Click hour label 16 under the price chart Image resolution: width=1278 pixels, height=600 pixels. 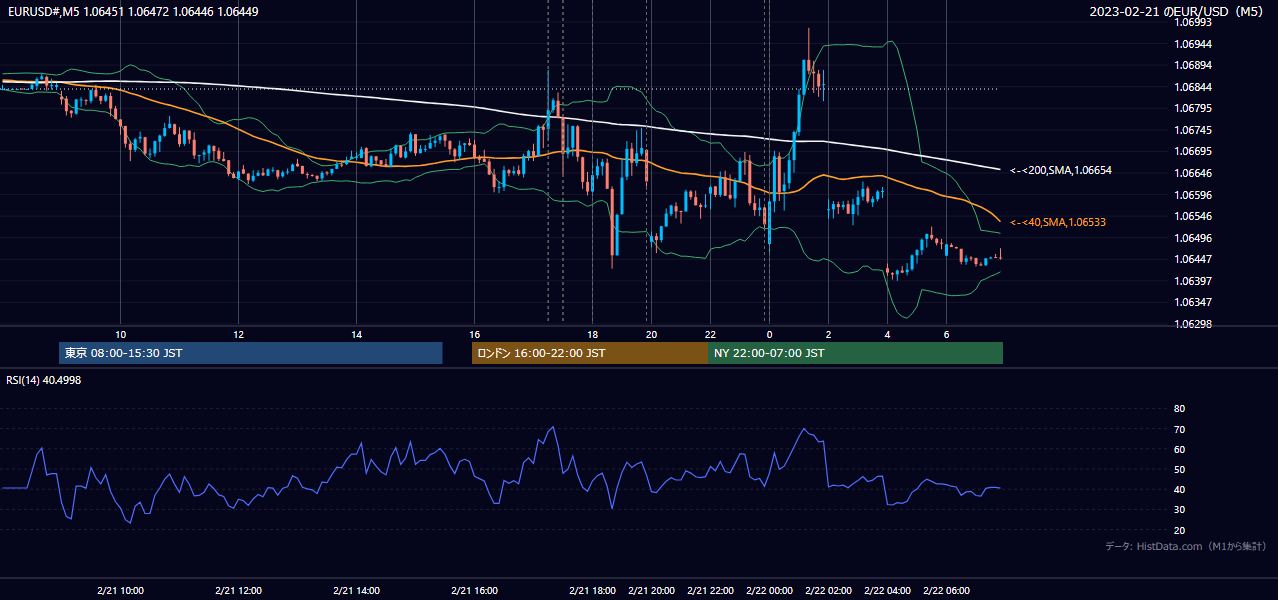coord(474,334)
